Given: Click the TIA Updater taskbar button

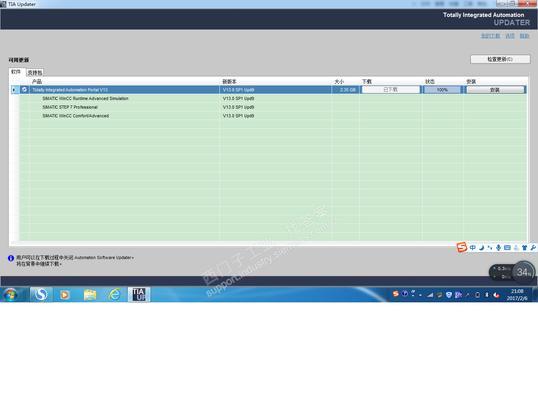Looking at the screenshot, I should 139,294.
